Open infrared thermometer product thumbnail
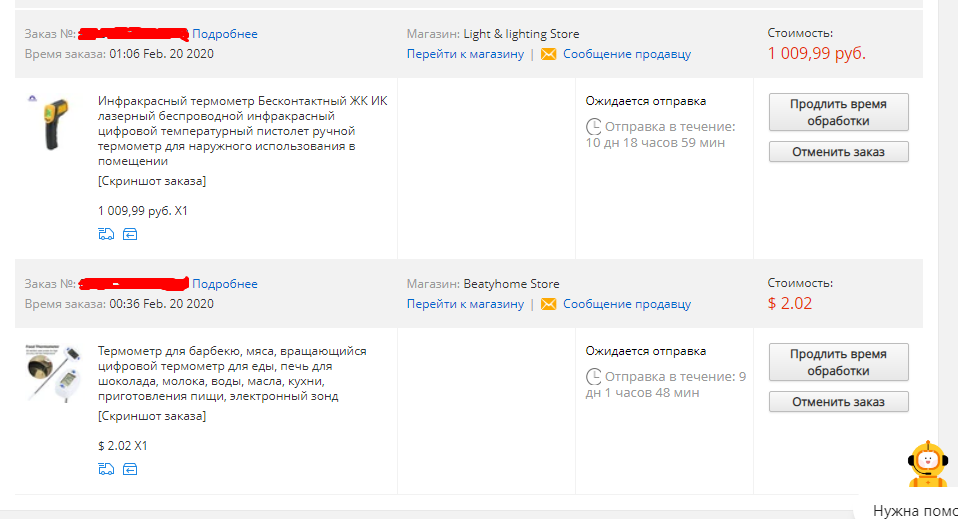This screenshot has width=958, height=519. point(50,122)
